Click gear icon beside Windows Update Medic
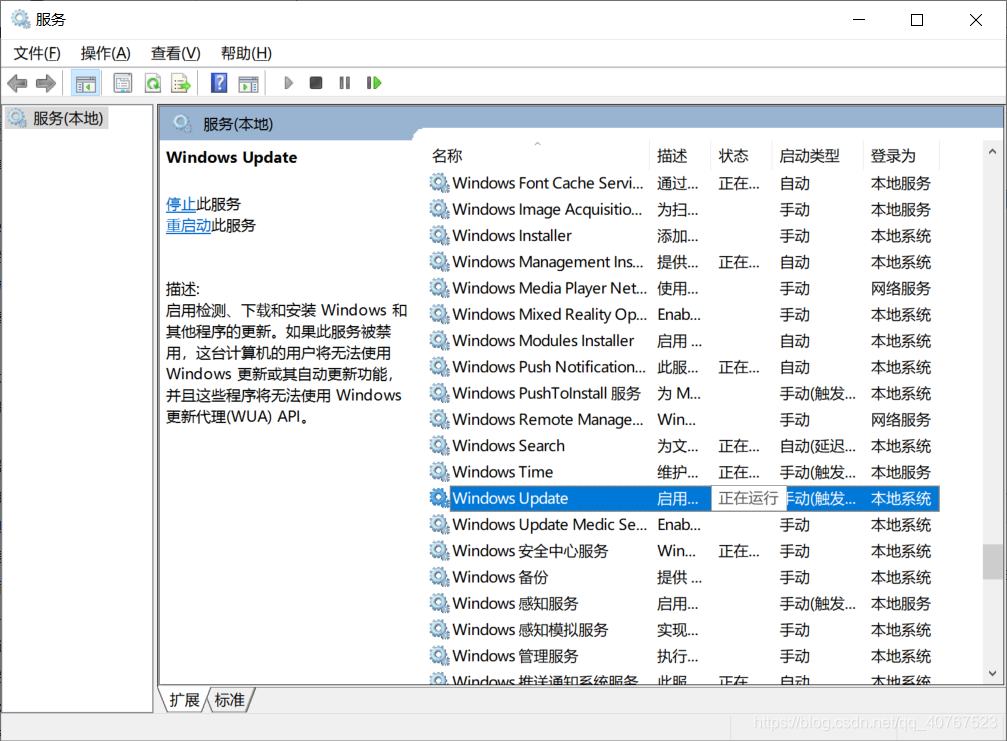 439,525
